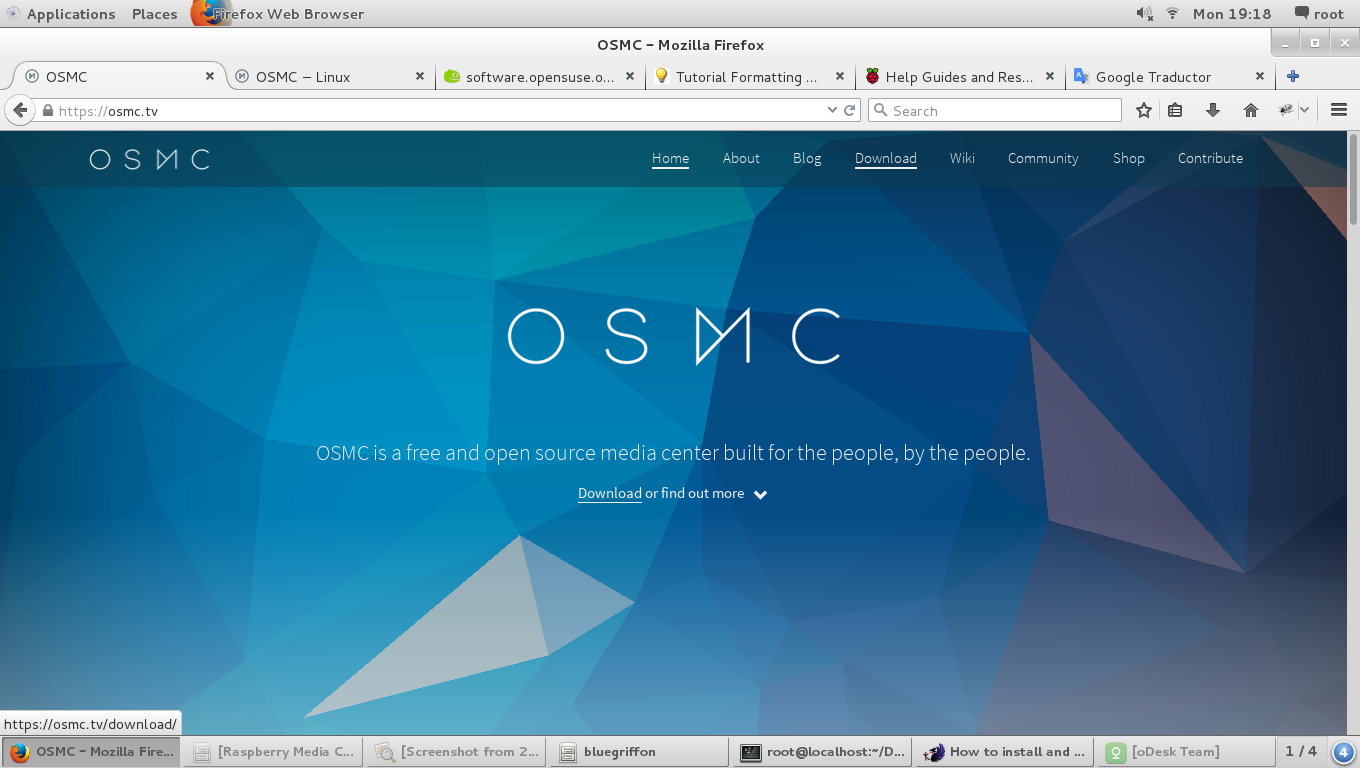1360x768 pixels.
Task: Switch to the software.opensuse.org tab
Action: (x=540, y=76)
